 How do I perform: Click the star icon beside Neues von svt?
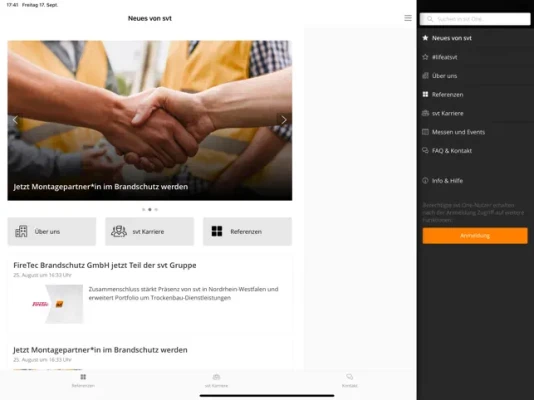coord(425,38)
